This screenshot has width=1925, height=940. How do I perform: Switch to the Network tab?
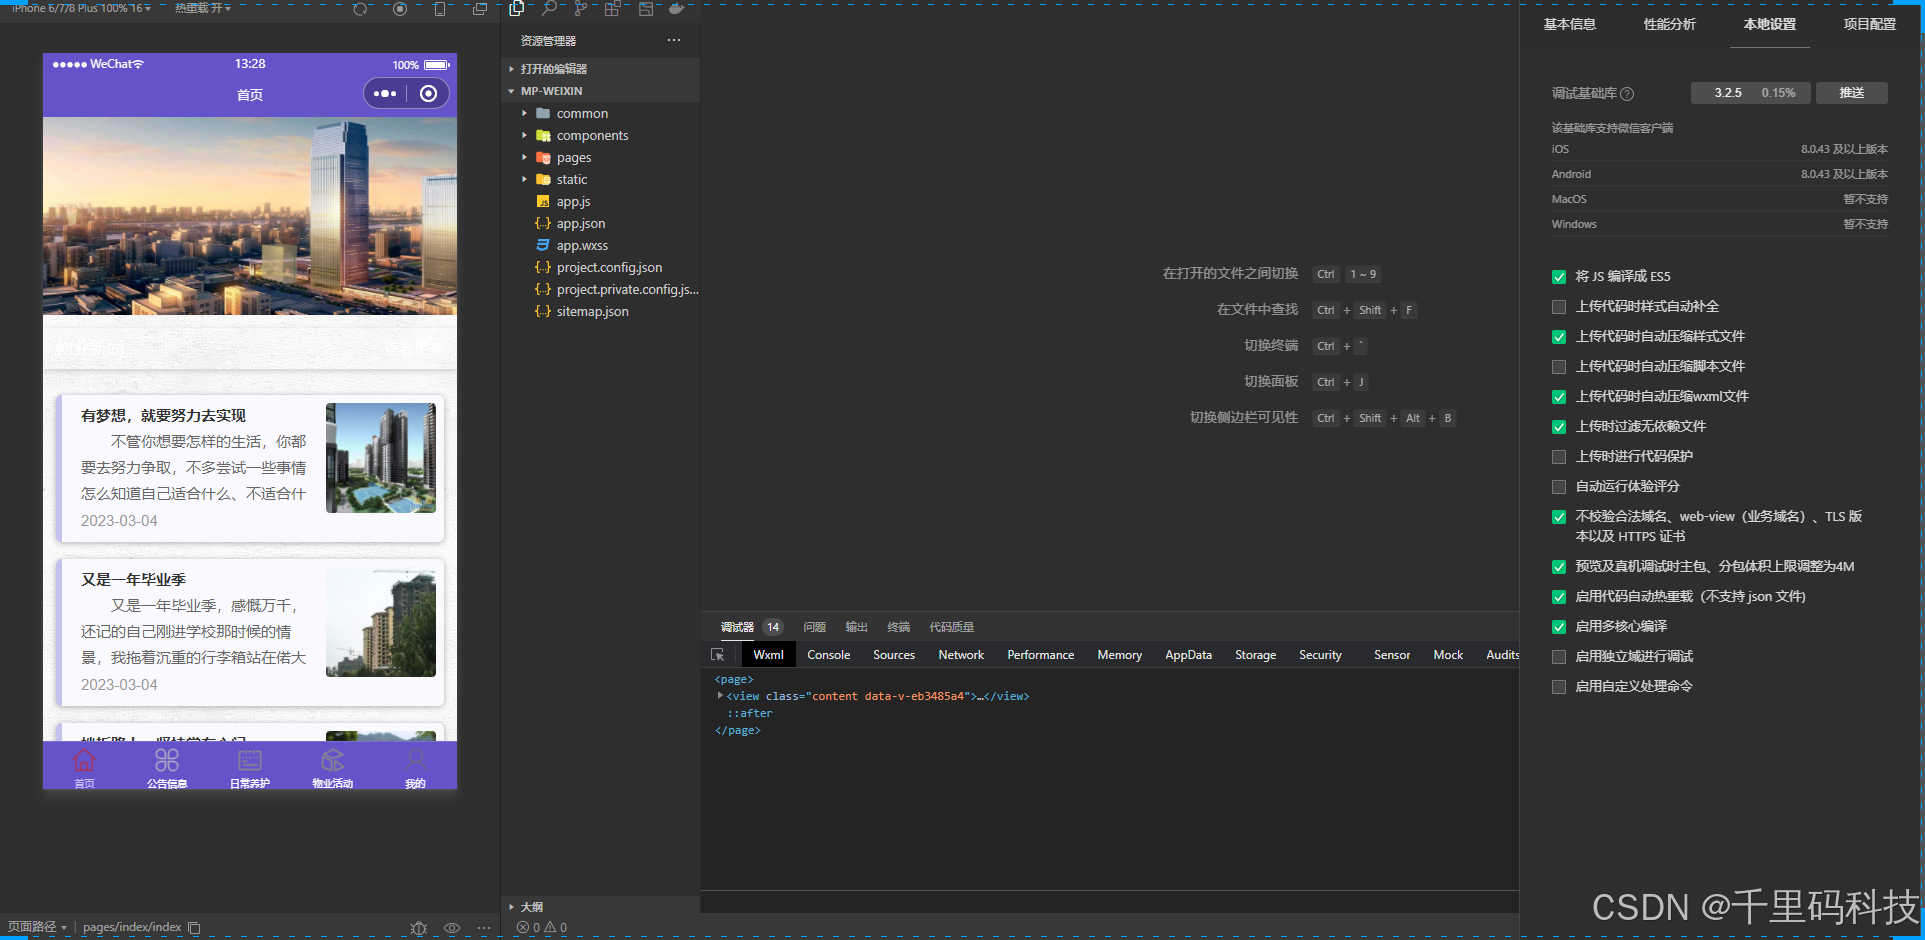pyautogui.click(x=961, y=655)
